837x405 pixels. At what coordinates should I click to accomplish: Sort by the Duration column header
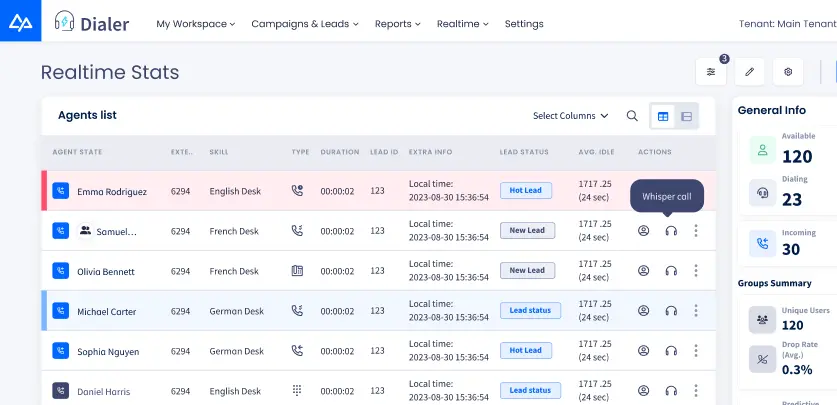pos(339,152)
